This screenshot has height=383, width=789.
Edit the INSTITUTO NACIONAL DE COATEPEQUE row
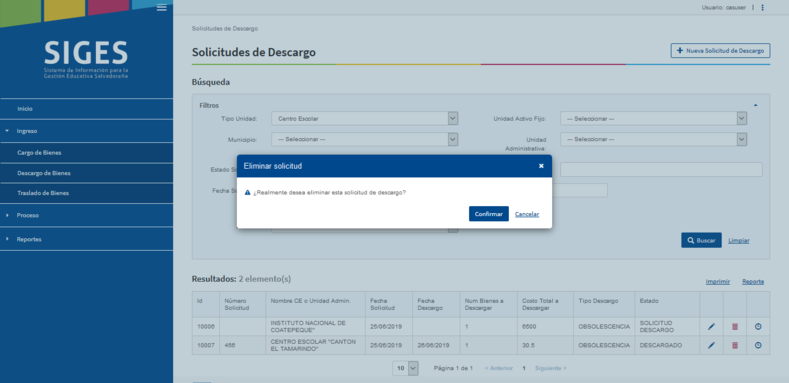point(711,327)
